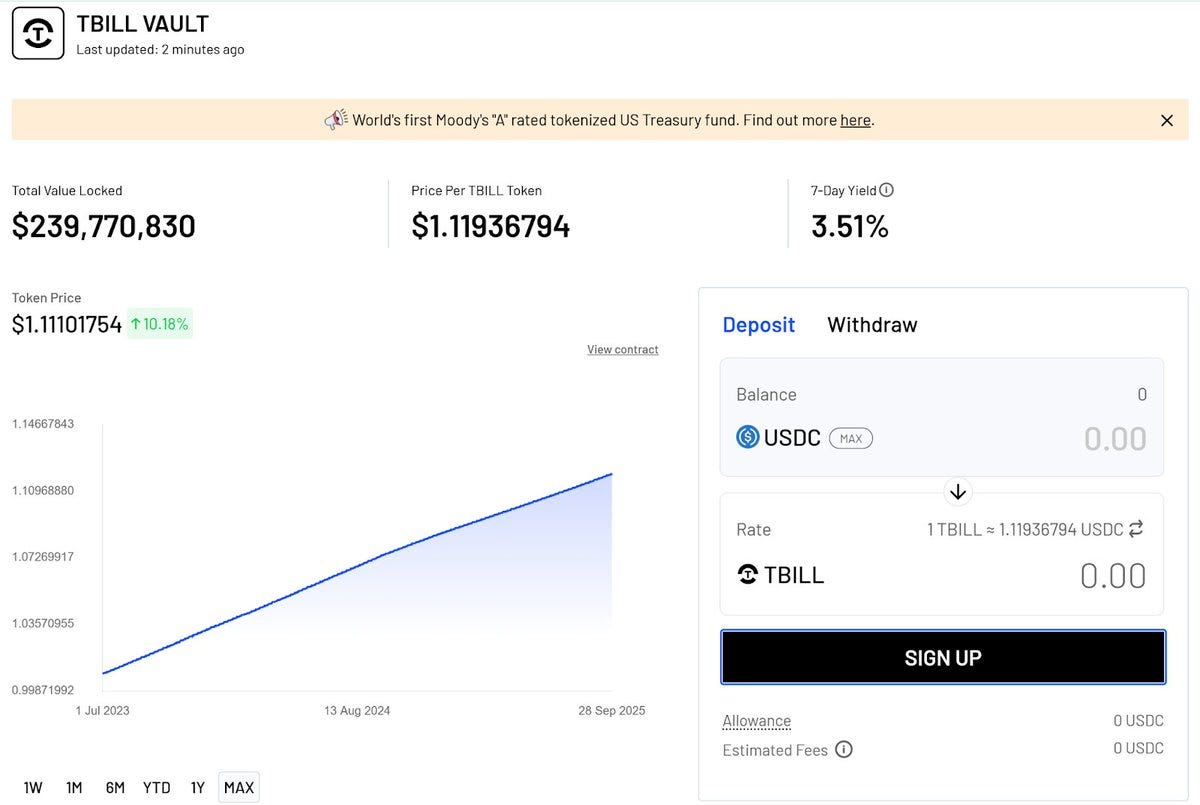The height and width of the screenshot is (805, 1200).
Task: Click the 3.51% yield value
Action: 850,227
